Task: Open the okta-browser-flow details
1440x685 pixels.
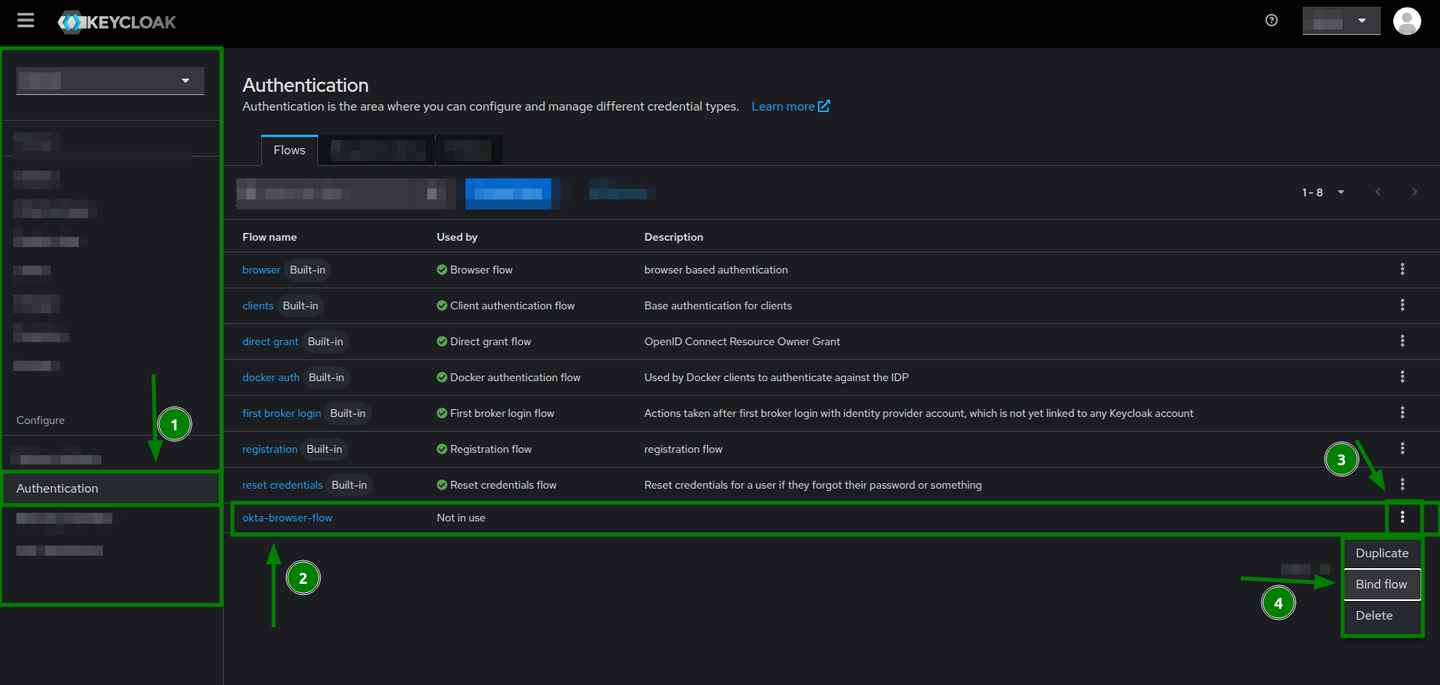Action: (287, 517)
